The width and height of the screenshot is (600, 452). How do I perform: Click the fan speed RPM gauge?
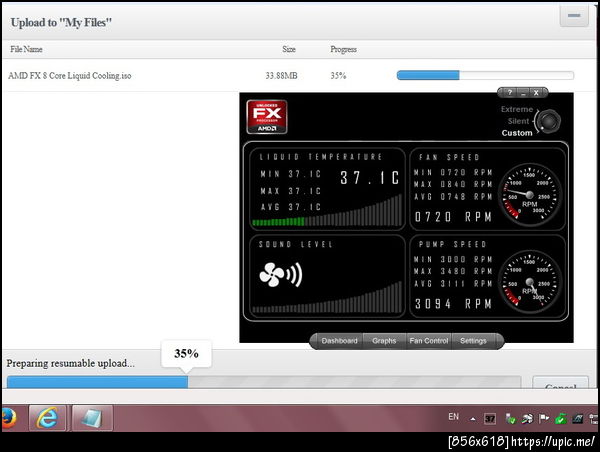click(530, 195)
